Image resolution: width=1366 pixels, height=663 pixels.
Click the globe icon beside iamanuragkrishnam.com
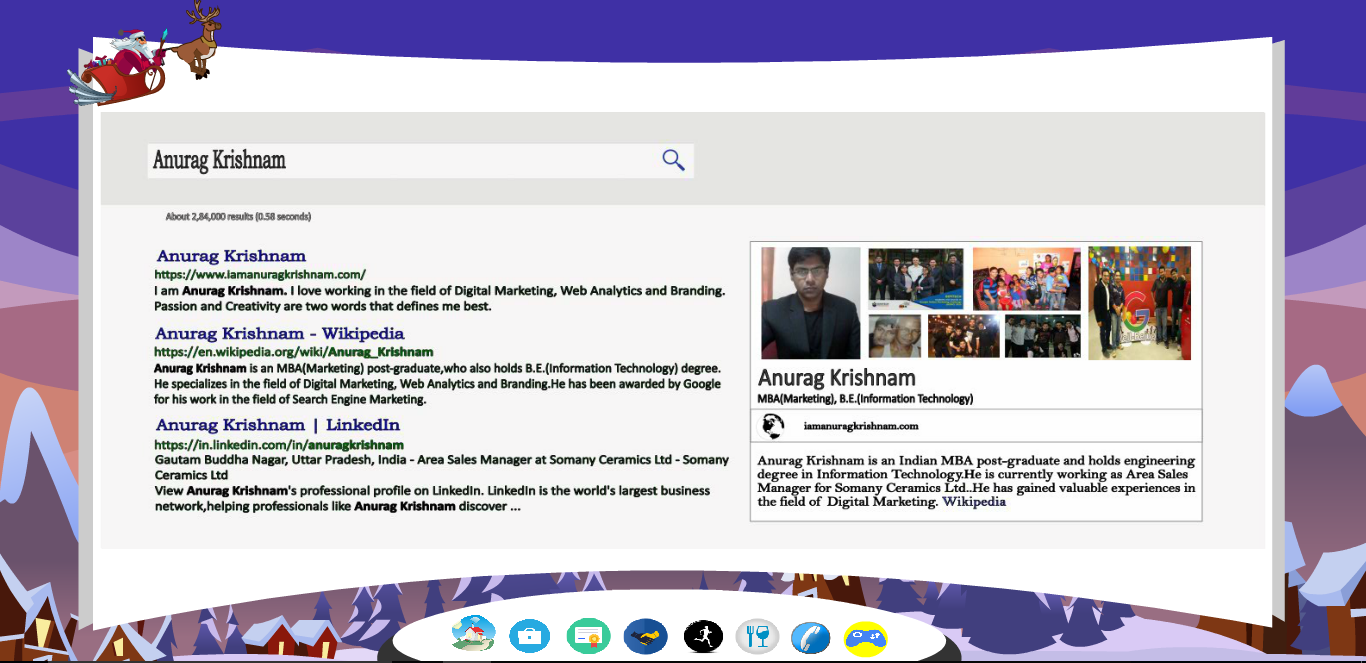tap(772, 426)
